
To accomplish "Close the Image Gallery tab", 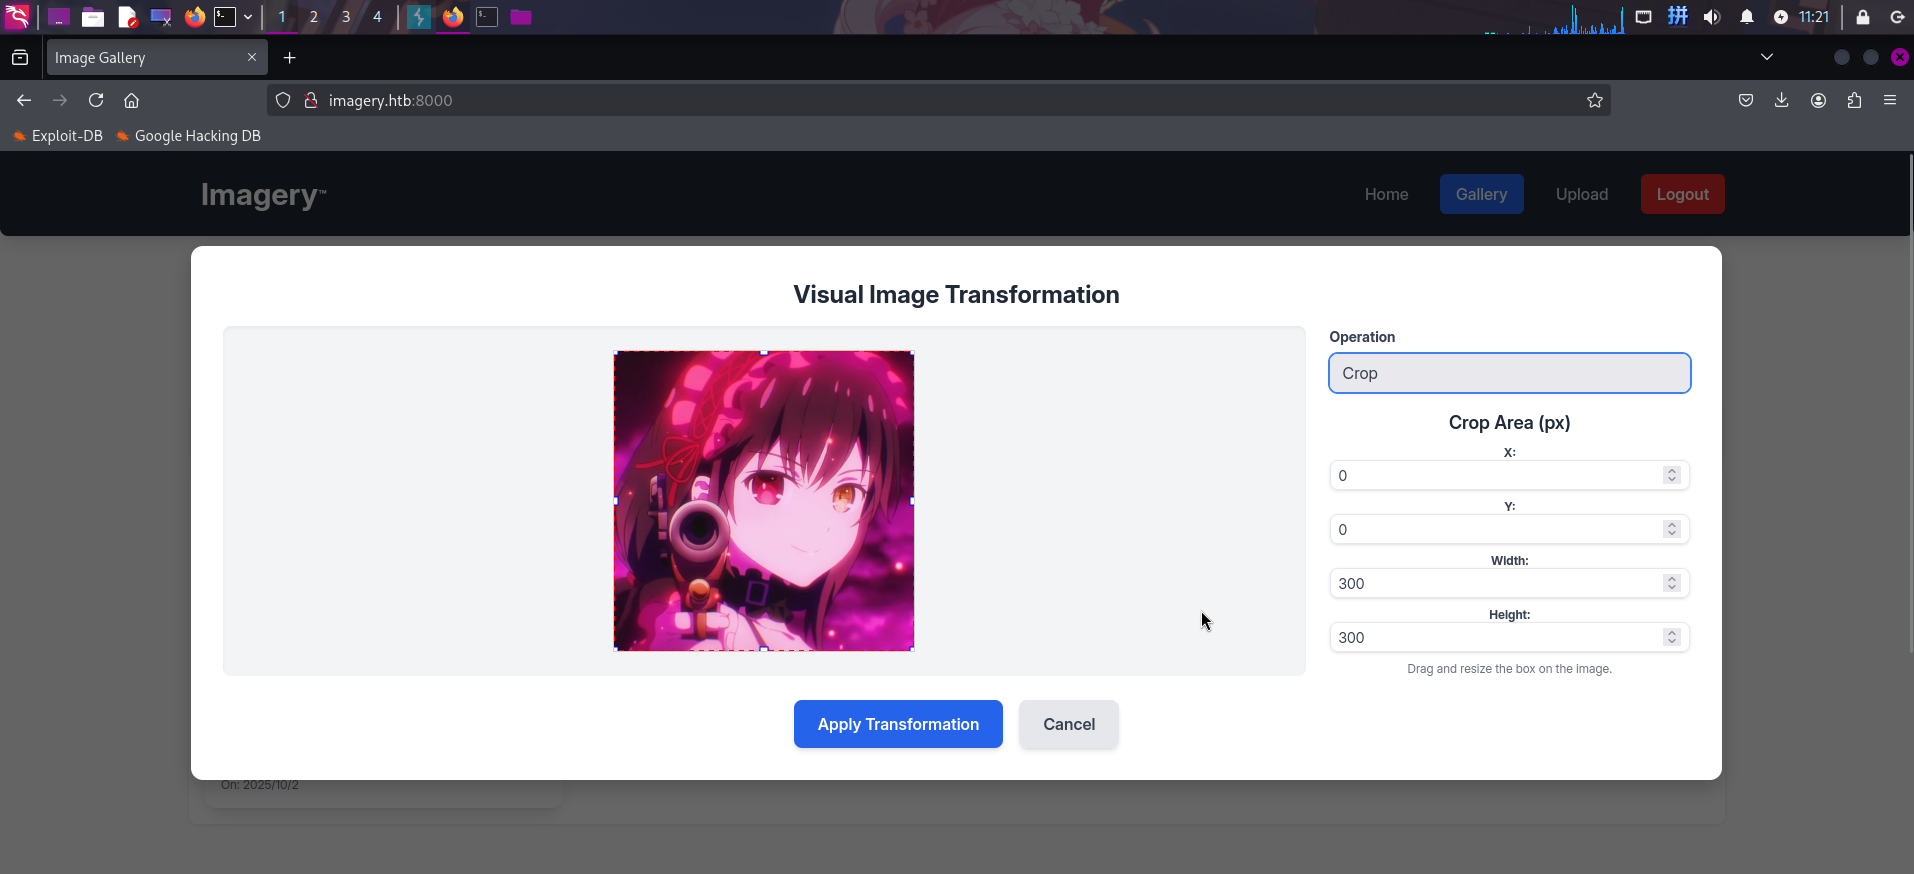I will (x=252, y=57).
